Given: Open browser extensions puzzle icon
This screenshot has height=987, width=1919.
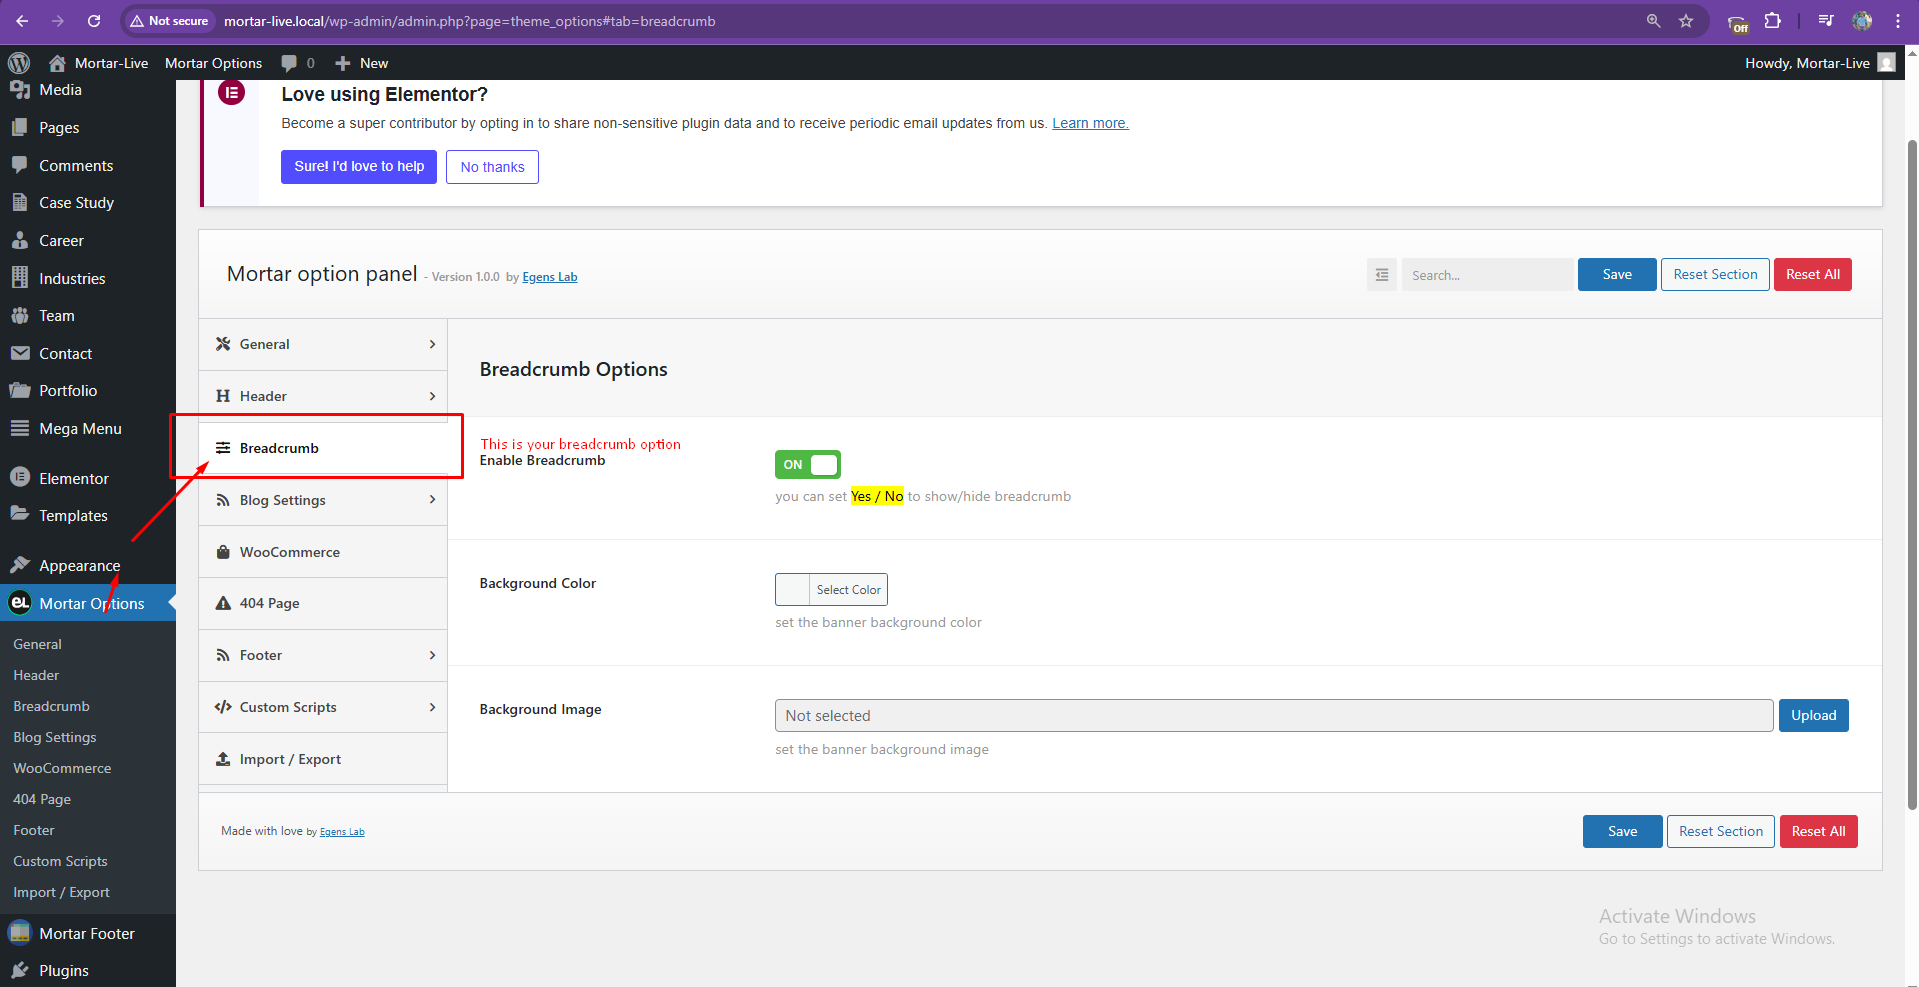Looking at the screenshot, I should coord(1772,21).
